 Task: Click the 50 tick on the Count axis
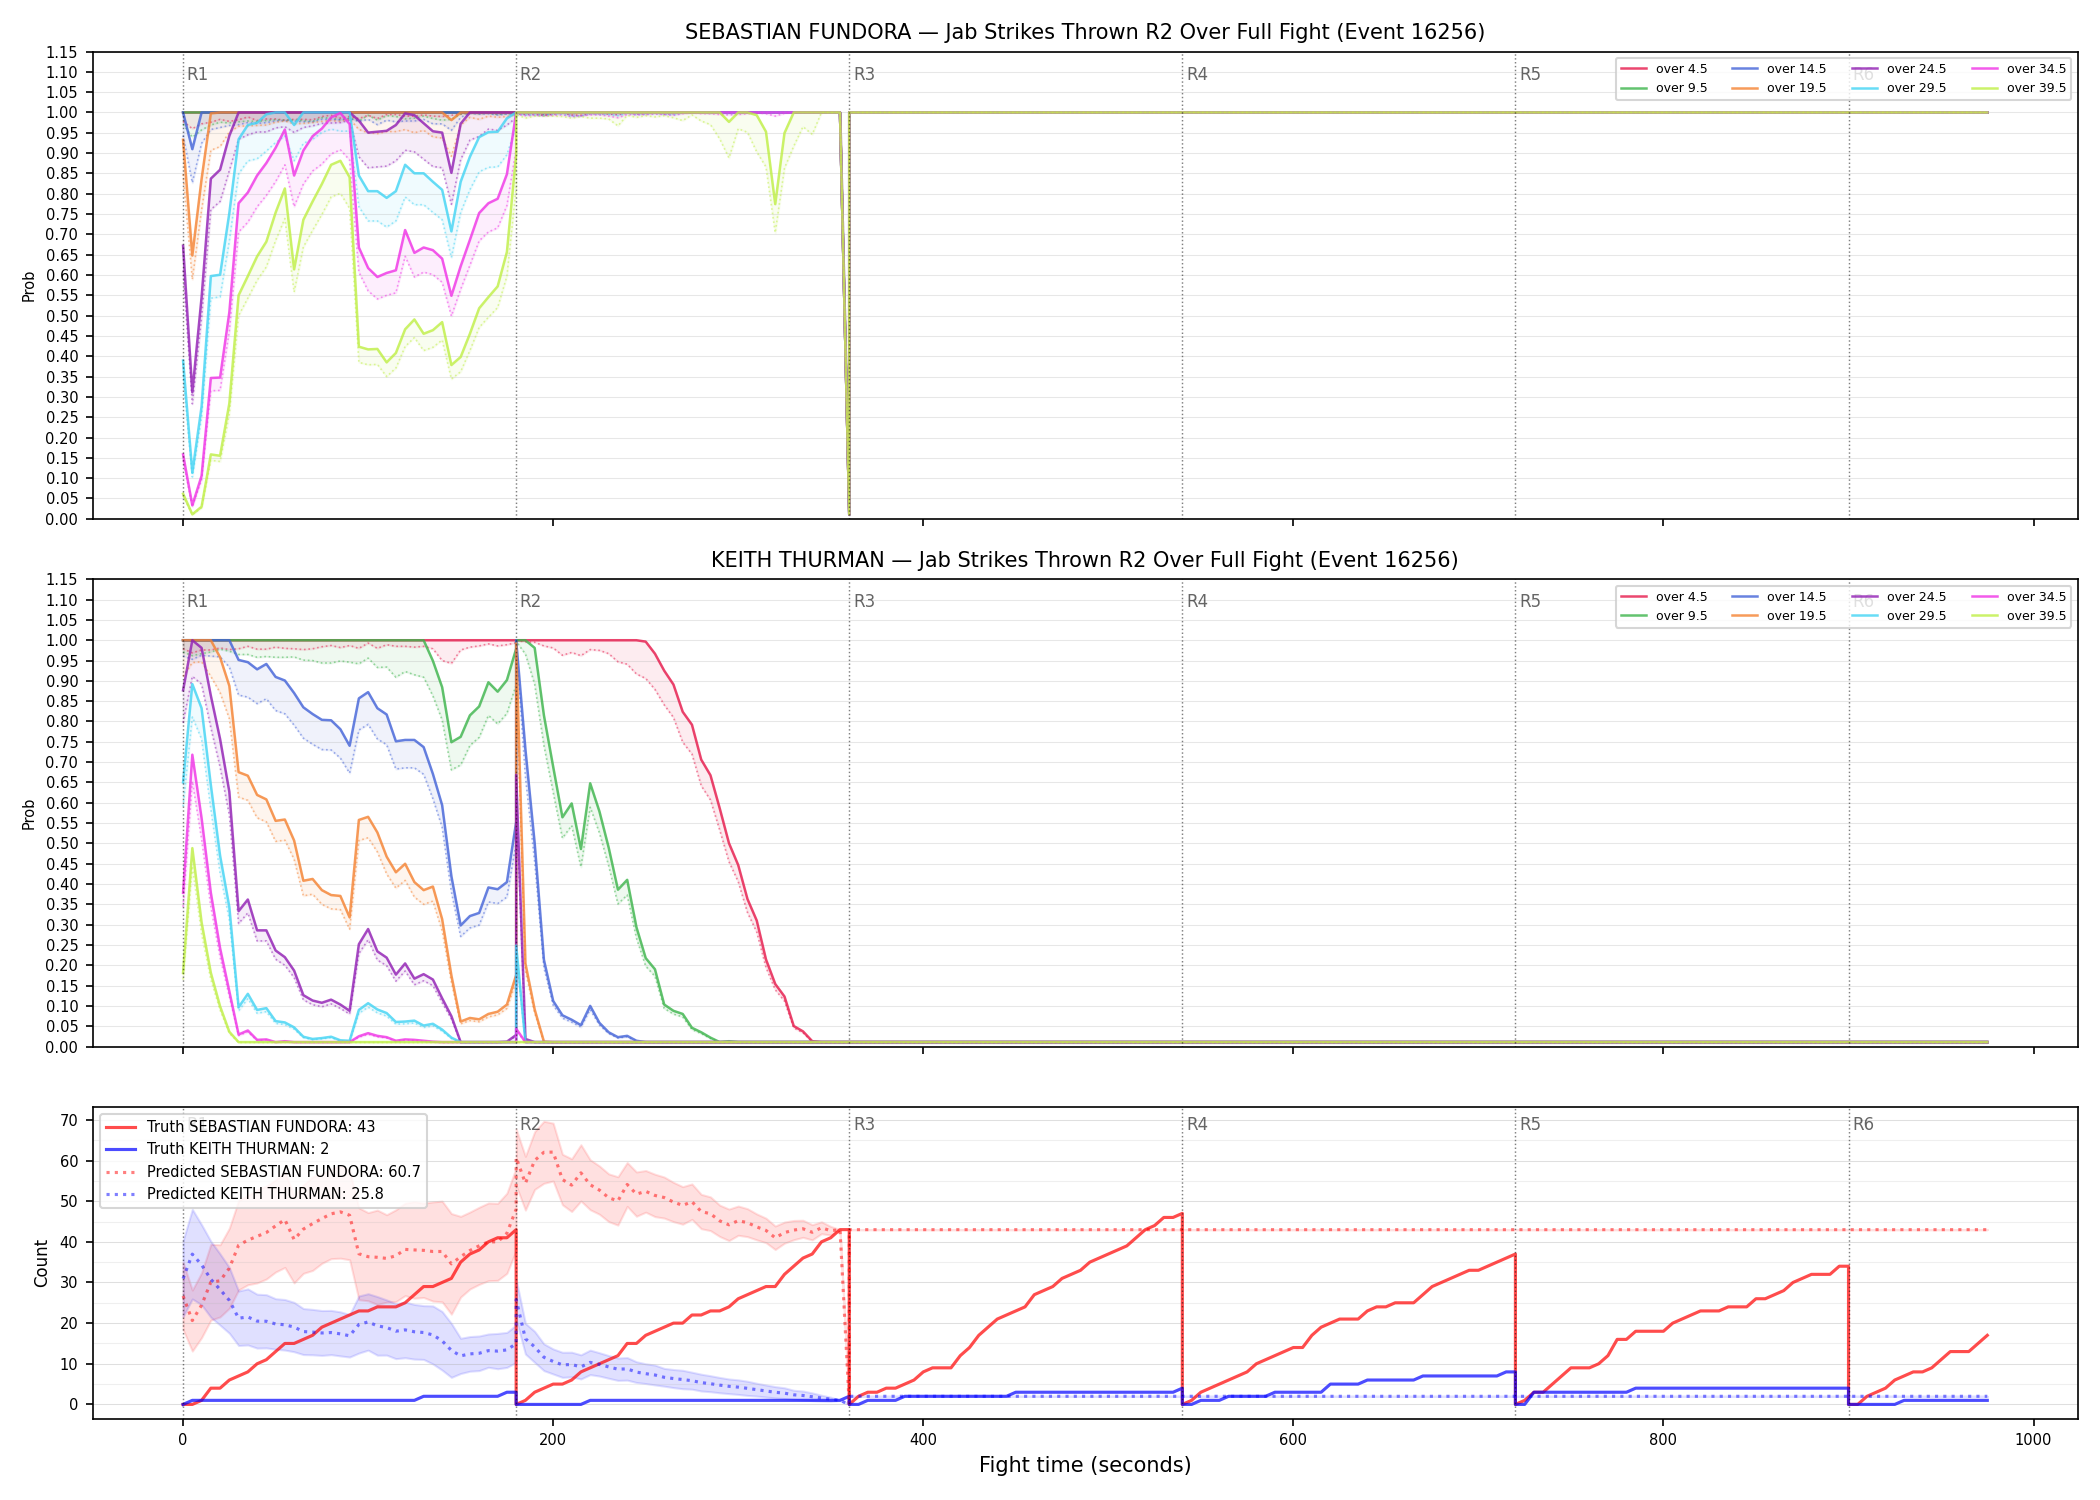point(68,1202)
